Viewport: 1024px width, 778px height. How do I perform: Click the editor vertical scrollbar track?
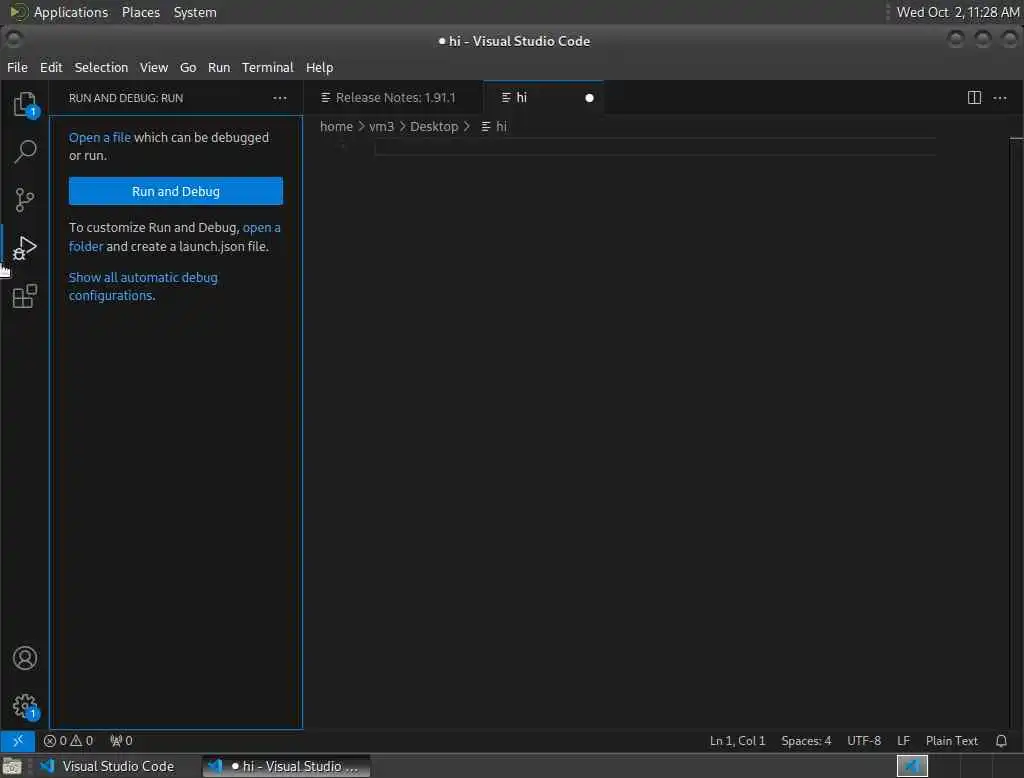(1016, 431)
